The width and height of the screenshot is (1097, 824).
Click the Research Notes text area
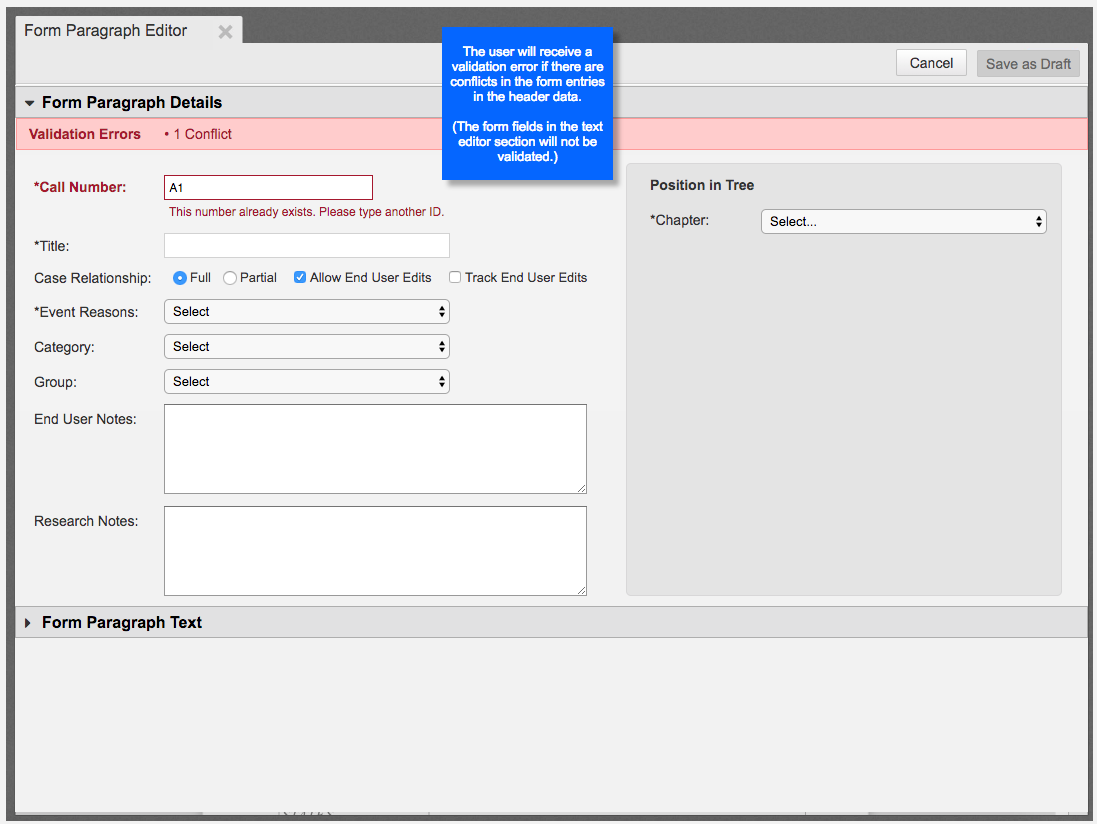click(x=375, y=551)
